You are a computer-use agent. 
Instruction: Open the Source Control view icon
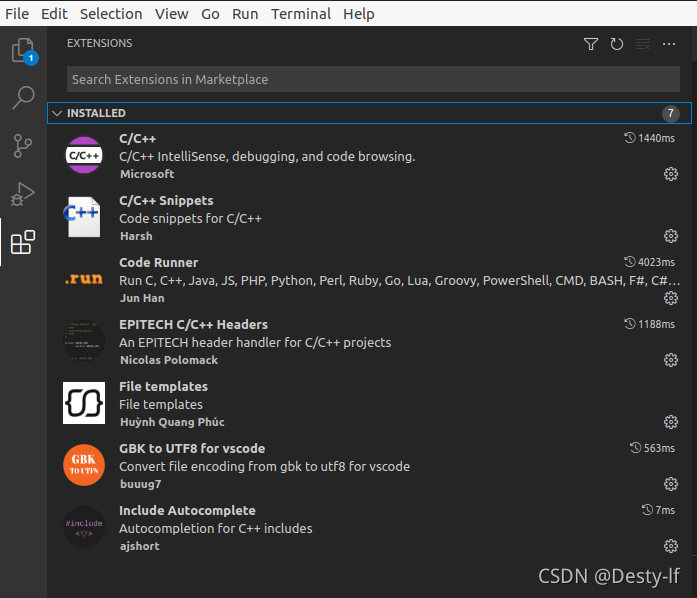23,146
